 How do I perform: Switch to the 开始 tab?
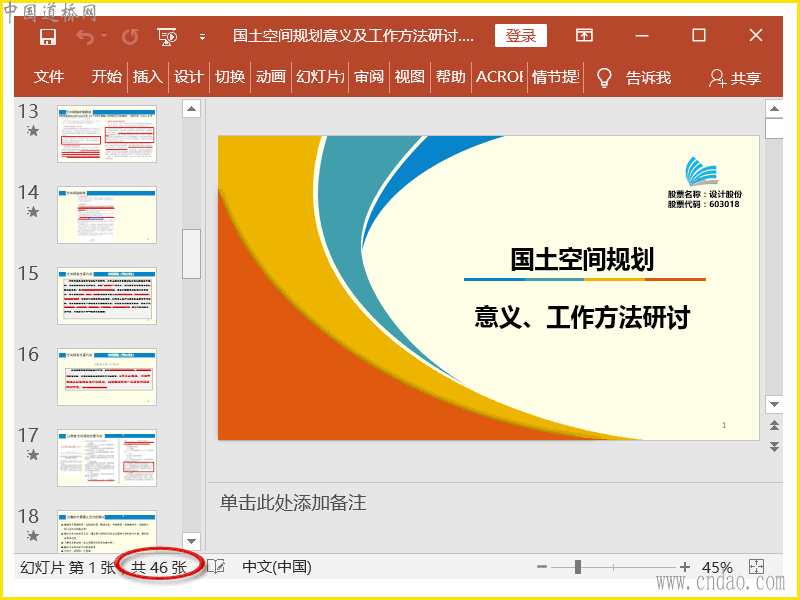(107, 77)
